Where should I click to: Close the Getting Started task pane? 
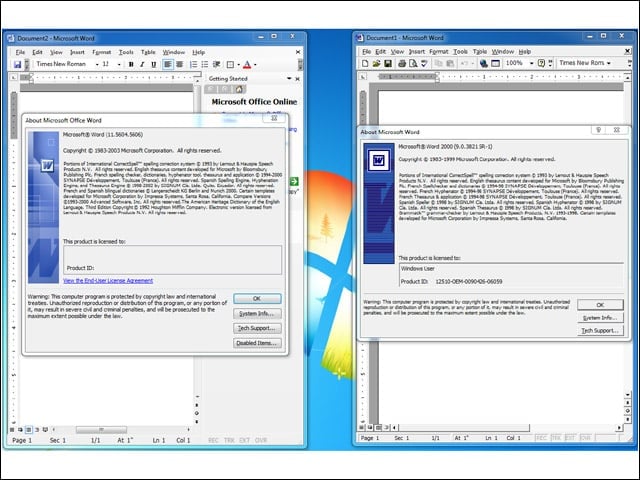(298, 79)
